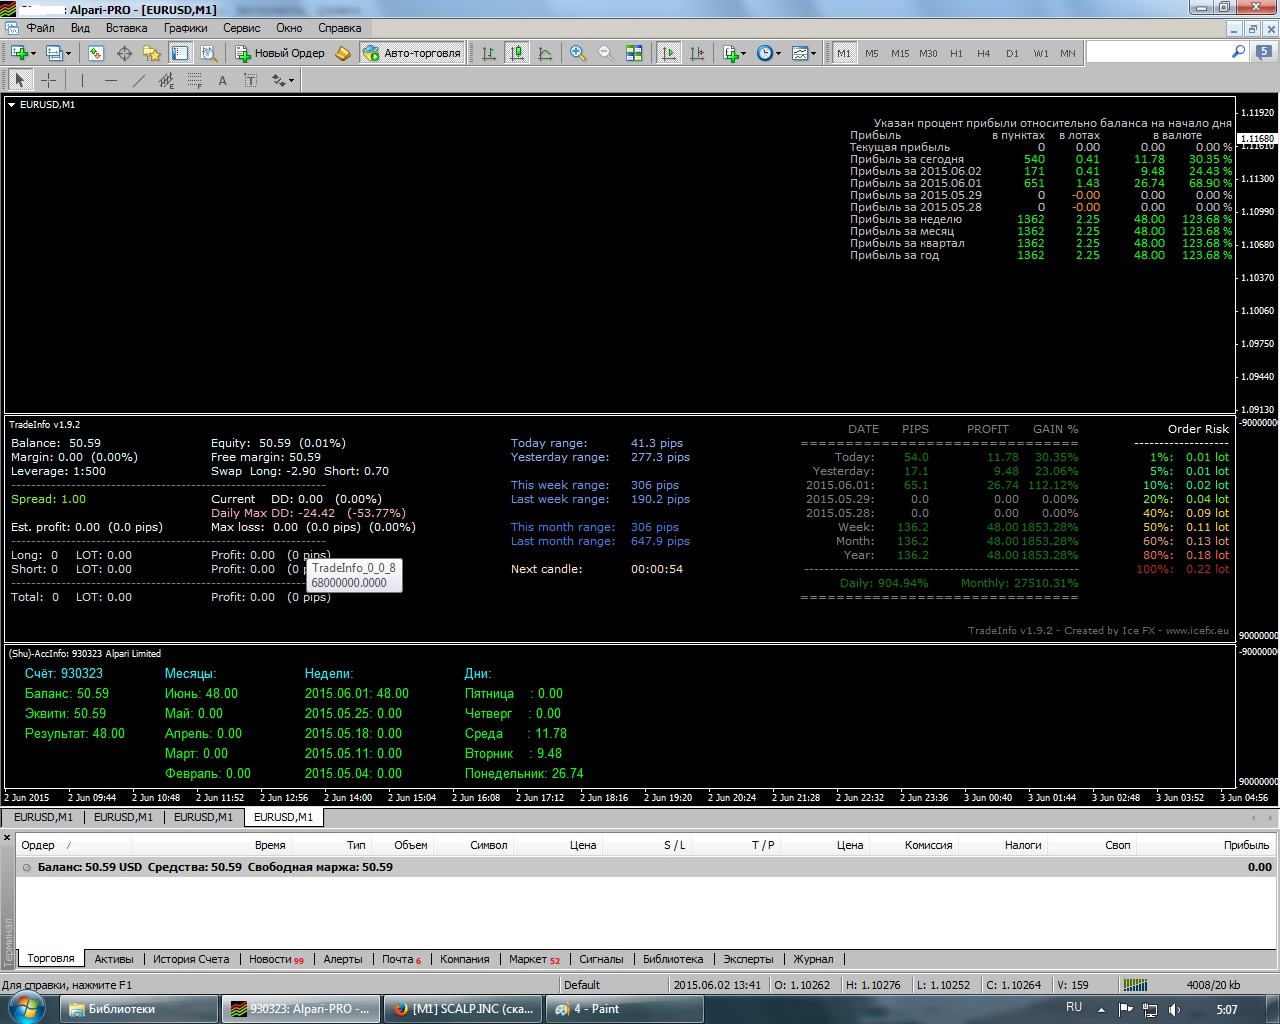Select the trendline tool
Viewport: 1280px width, 1024px height.
coord(138,80)
